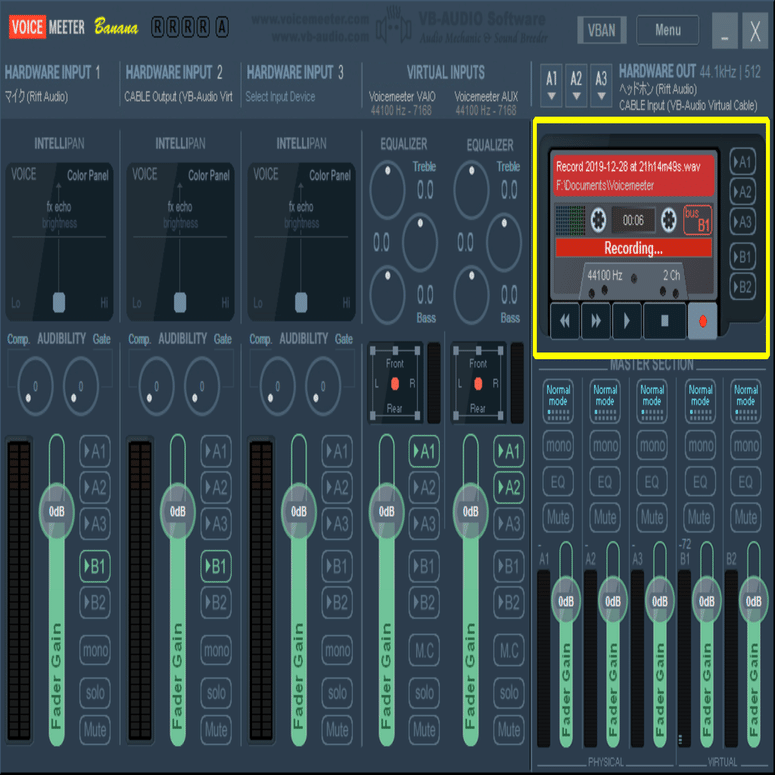Click the B2 master bus fader knob
Image resolution: width=775 pixels, height=775 pixels.
tap(753, 601)
